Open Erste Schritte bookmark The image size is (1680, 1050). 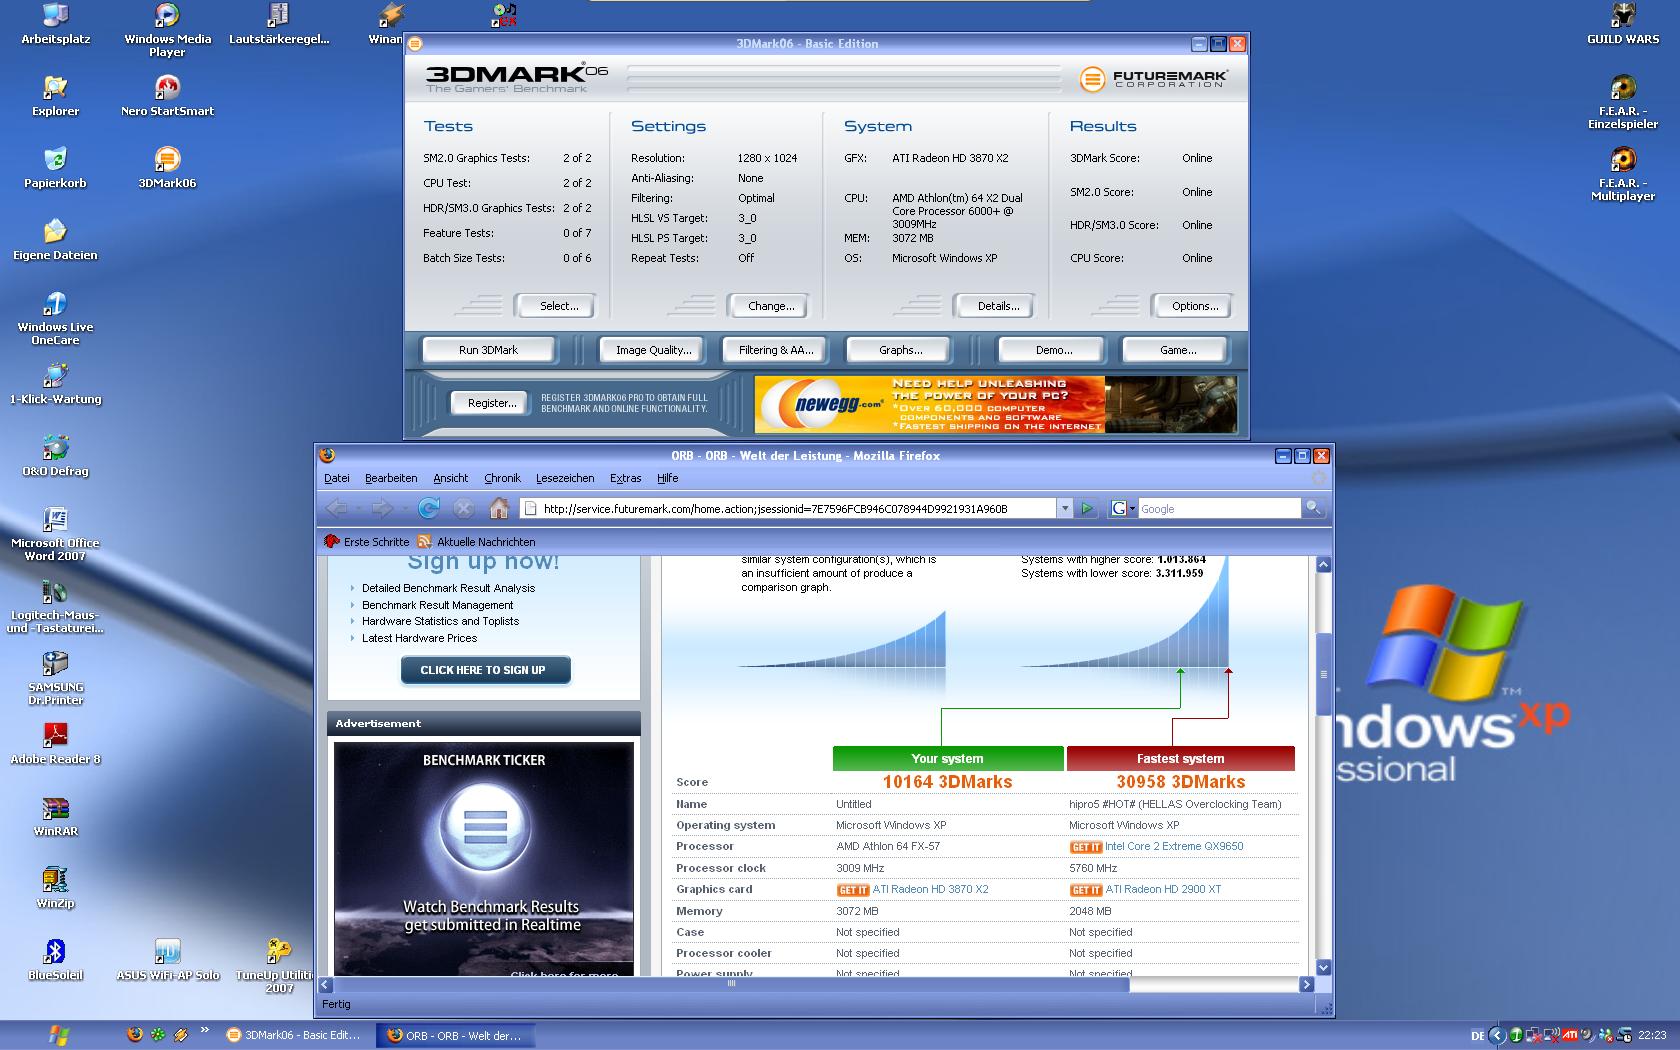366,541
